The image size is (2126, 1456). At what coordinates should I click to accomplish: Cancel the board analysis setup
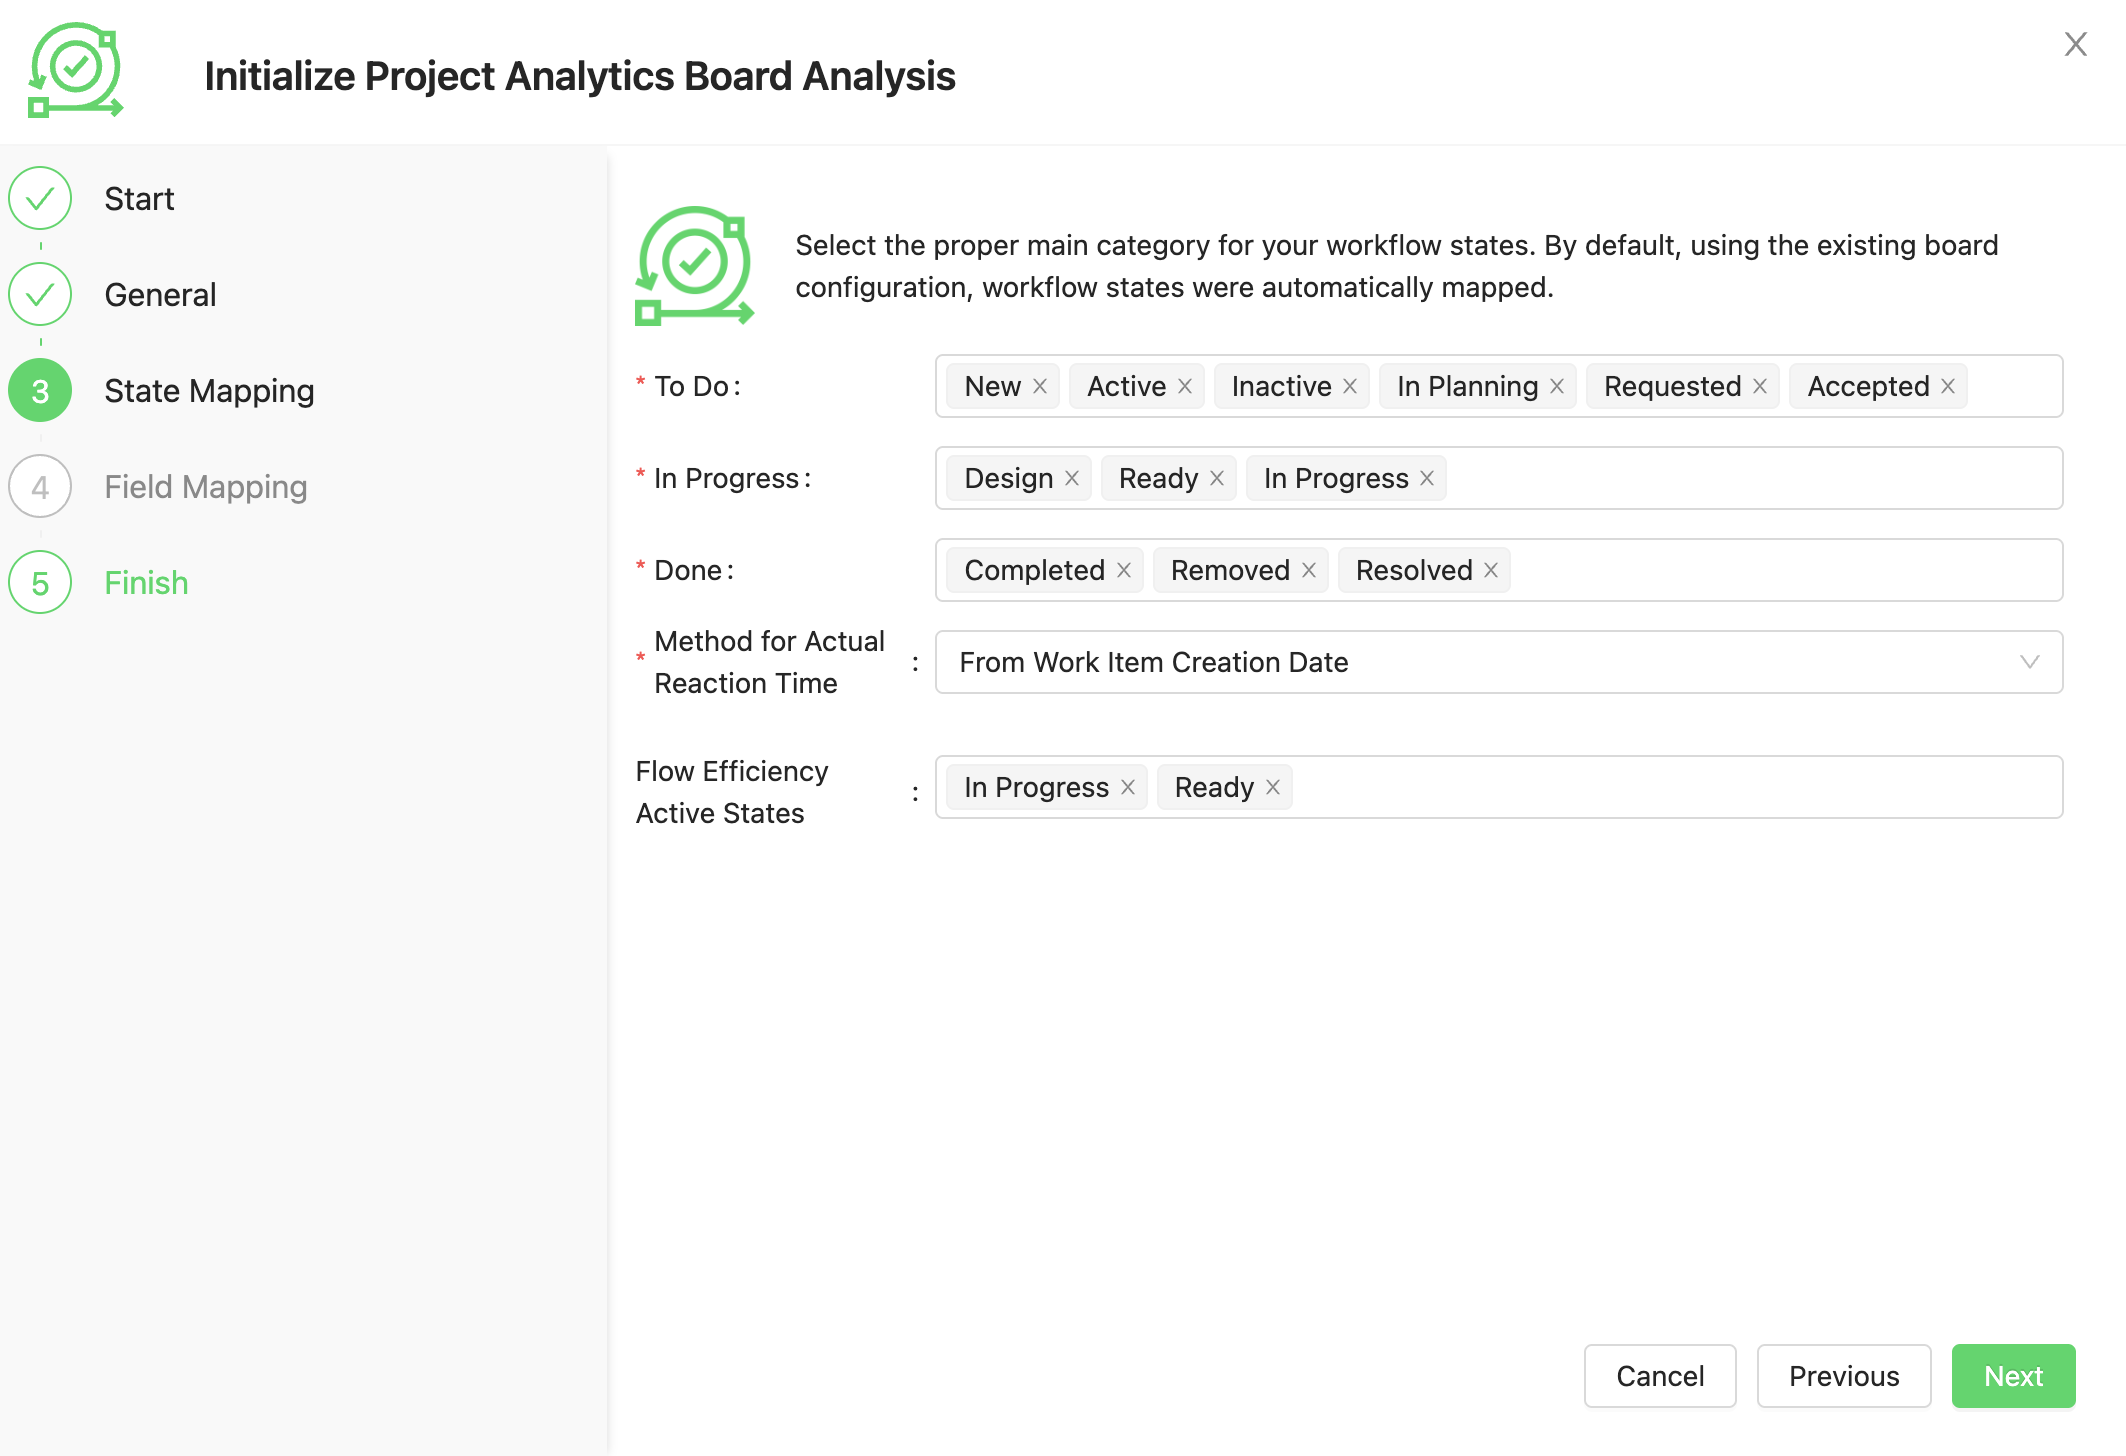coord(1659,1376)
